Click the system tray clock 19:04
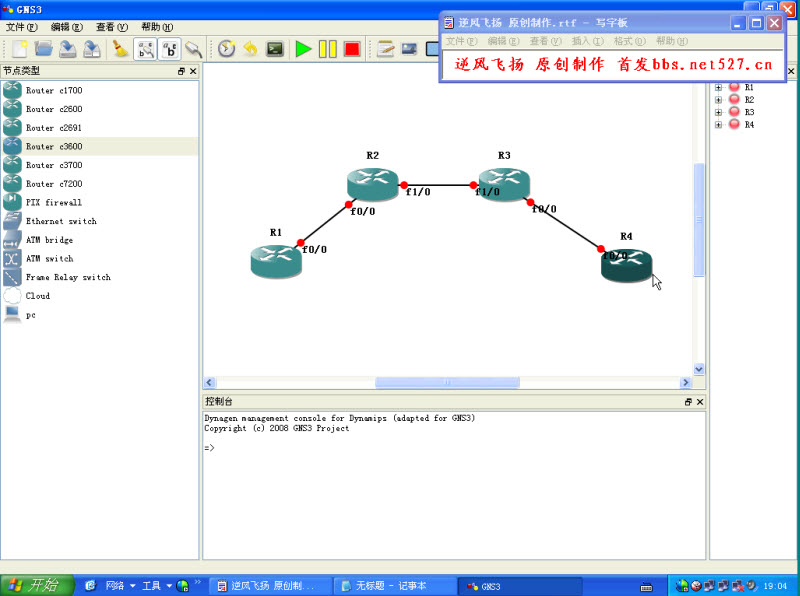The height and width of the screenshot is (596, 800). coord(775,586)
